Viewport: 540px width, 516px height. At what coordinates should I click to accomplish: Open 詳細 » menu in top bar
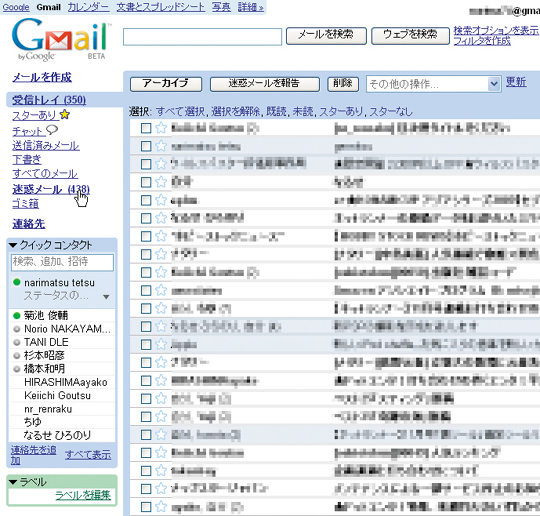[251, 7]
